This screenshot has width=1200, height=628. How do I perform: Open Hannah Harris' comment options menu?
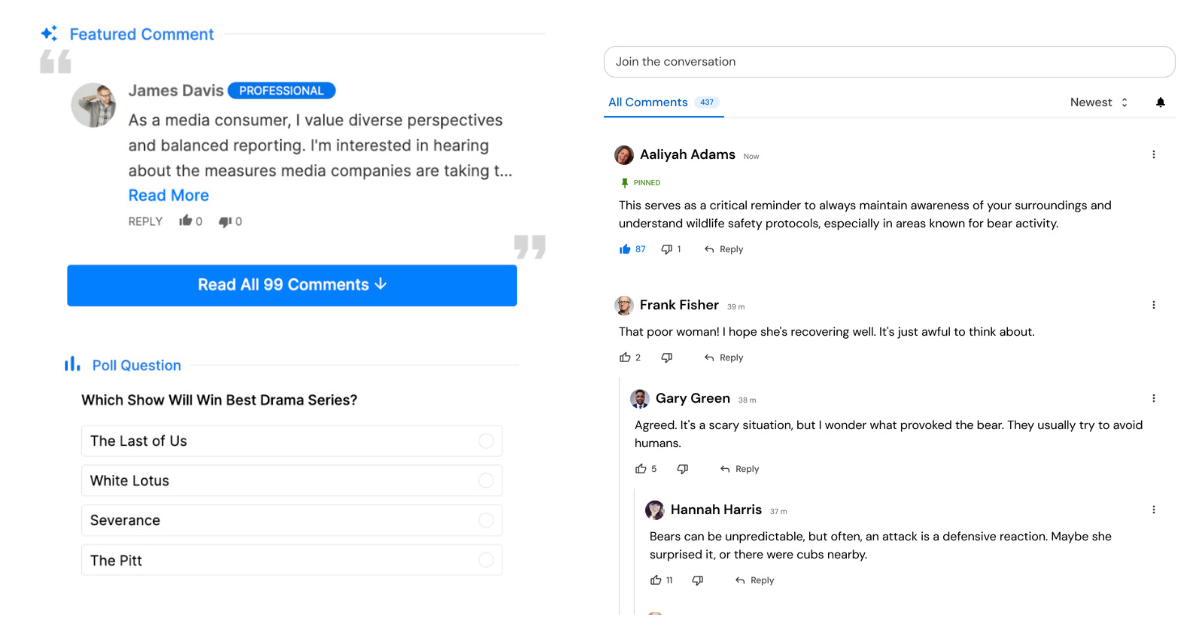click(x=1153, y=510)
